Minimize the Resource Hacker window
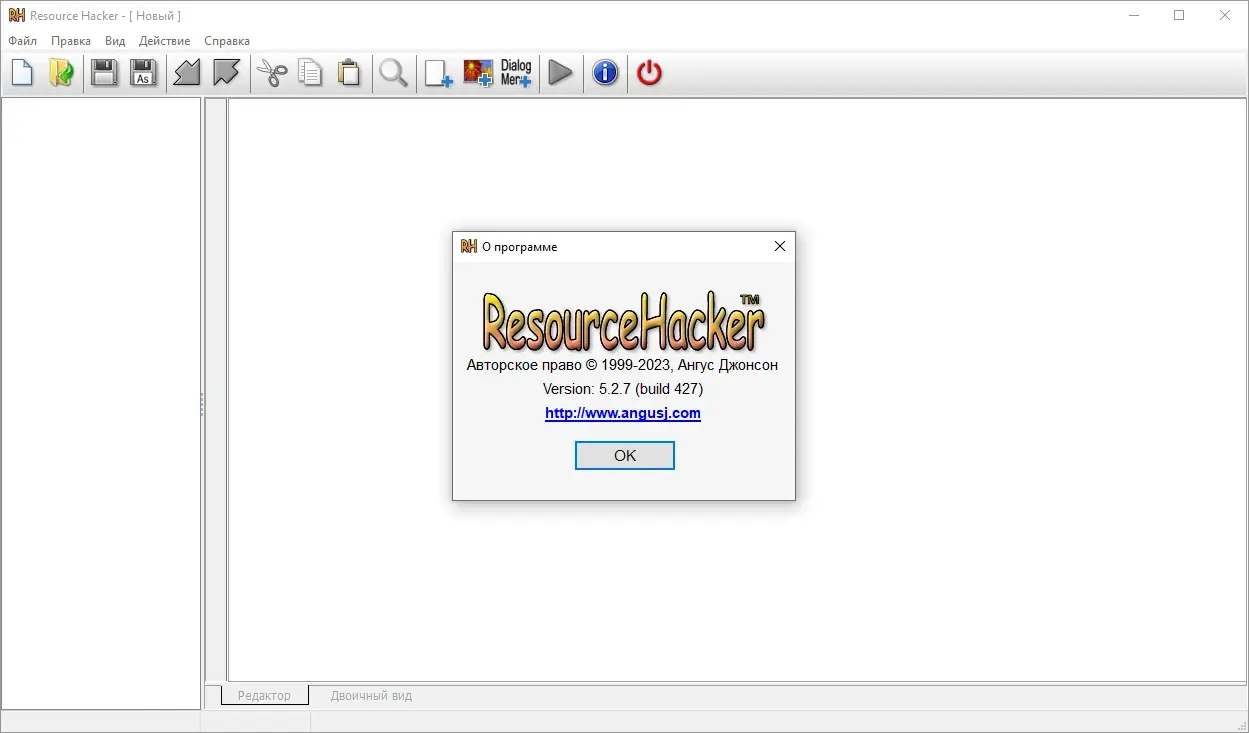The width and height of the screenshot is (1249, 733). (1134, 15)
